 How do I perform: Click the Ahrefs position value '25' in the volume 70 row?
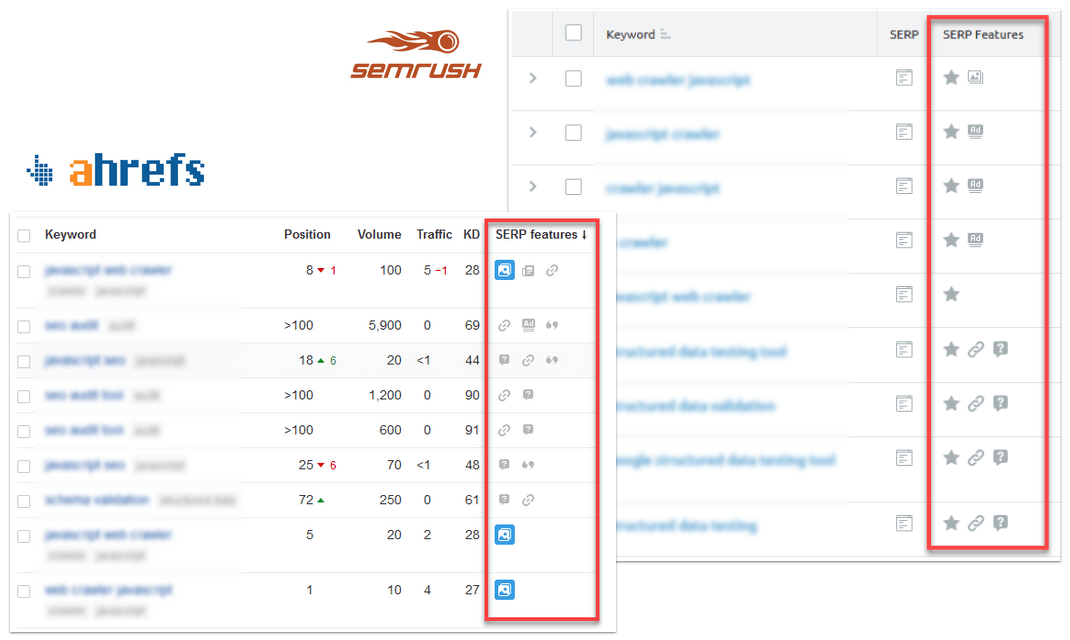coord(306,465)
